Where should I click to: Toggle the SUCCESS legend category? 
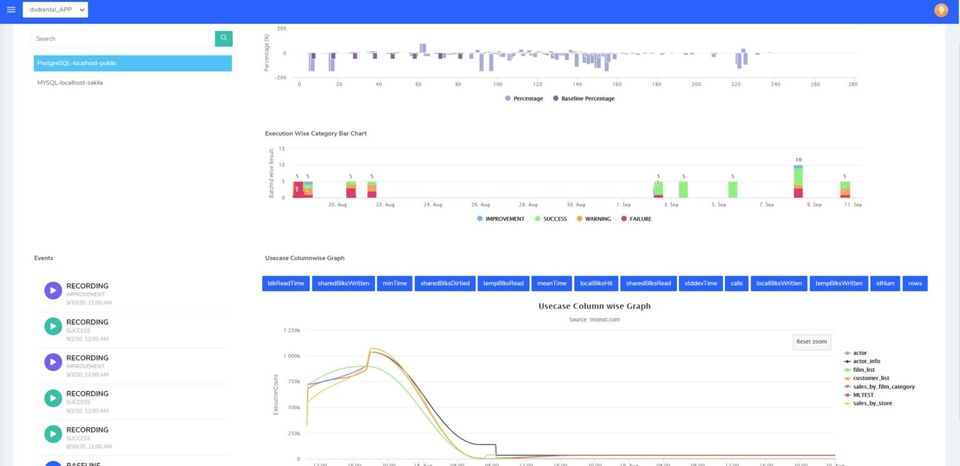point(550,219)
